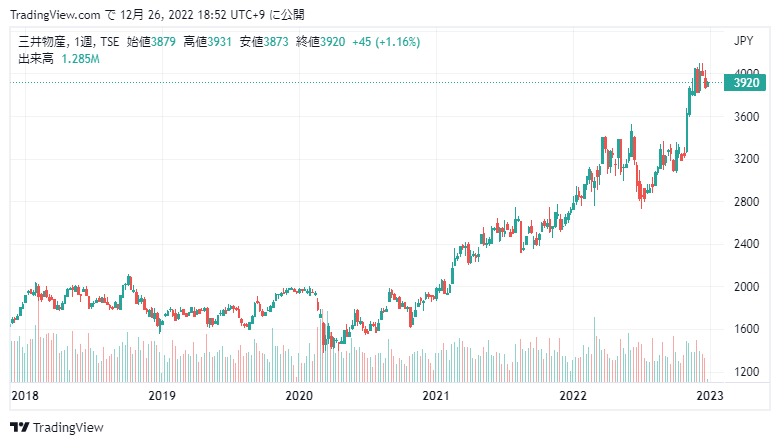This screenshot has height=445, width=780.
Task: Click the 安値3873 low value
Action: (x=264, y=42)
